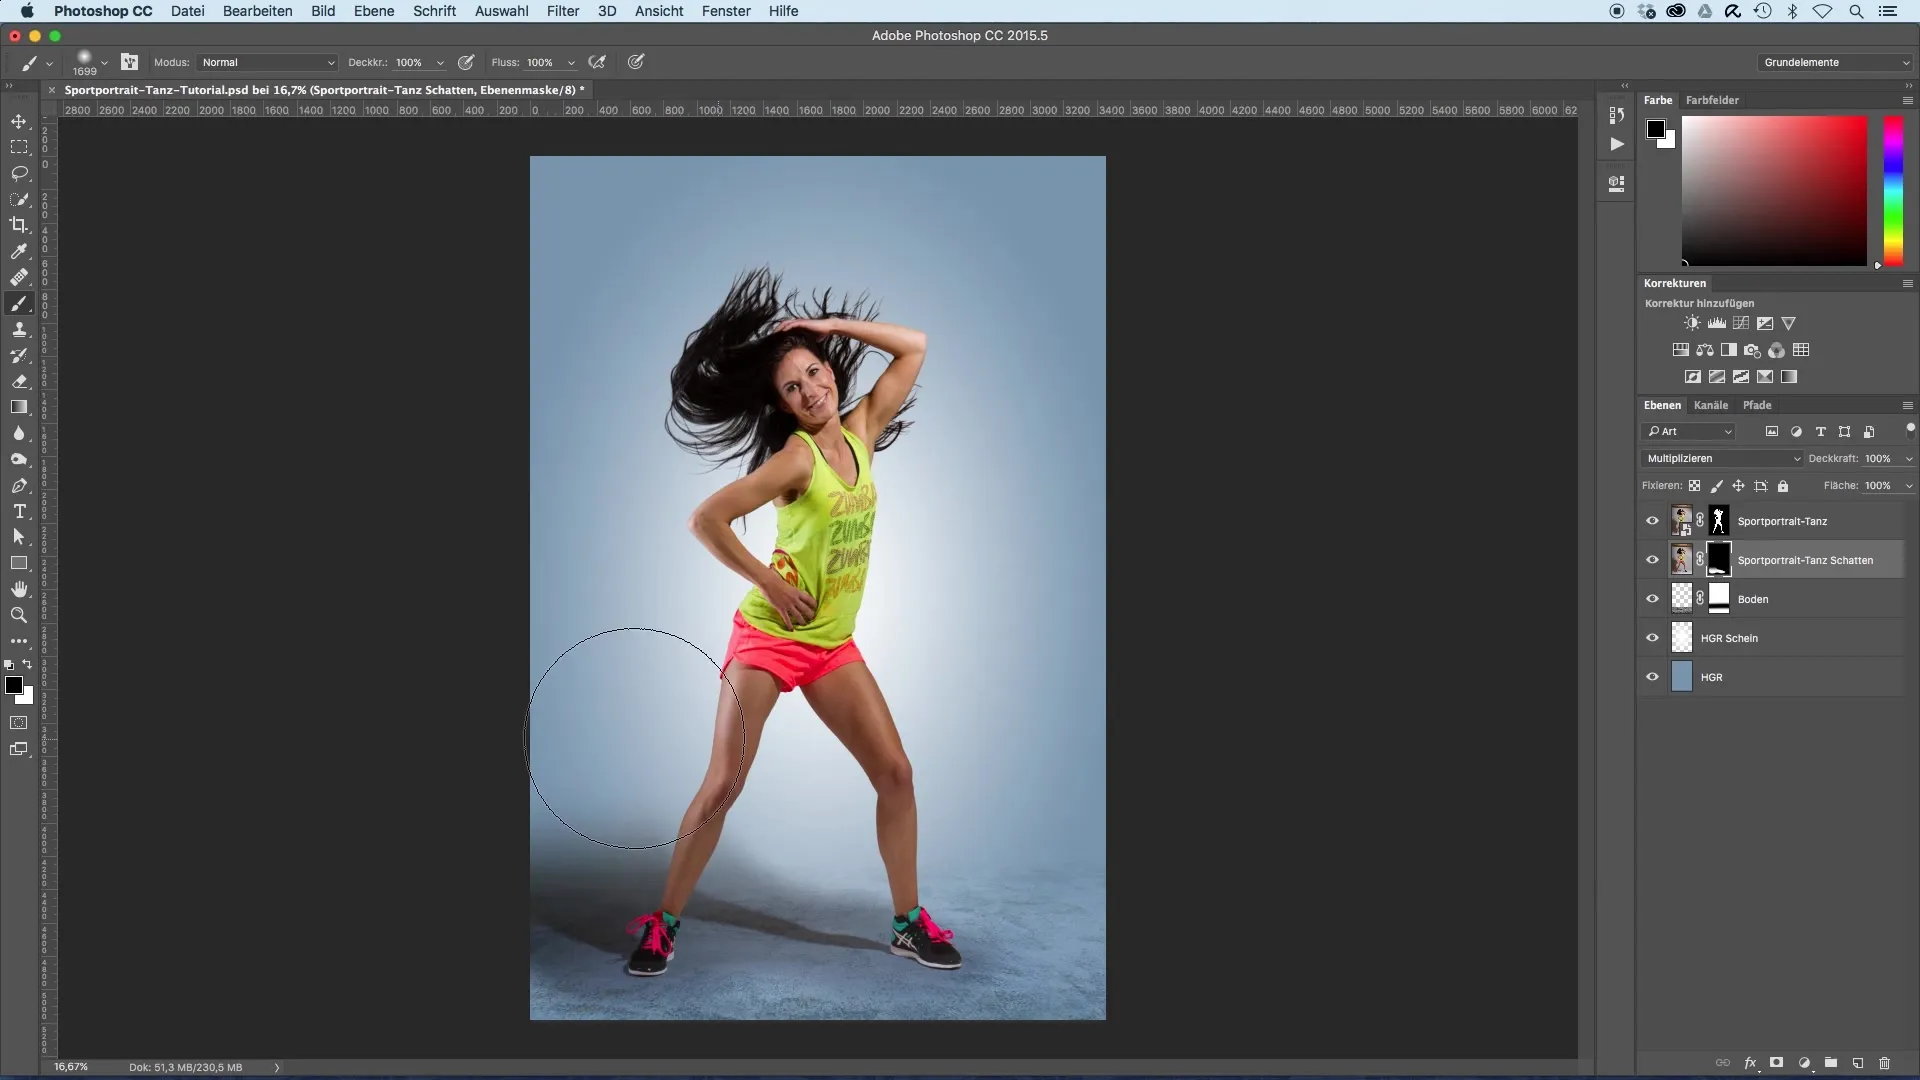Create a new adjustment layer icon
This screenshot has width=1920, height=1080.
(x=1804, y=1063)
